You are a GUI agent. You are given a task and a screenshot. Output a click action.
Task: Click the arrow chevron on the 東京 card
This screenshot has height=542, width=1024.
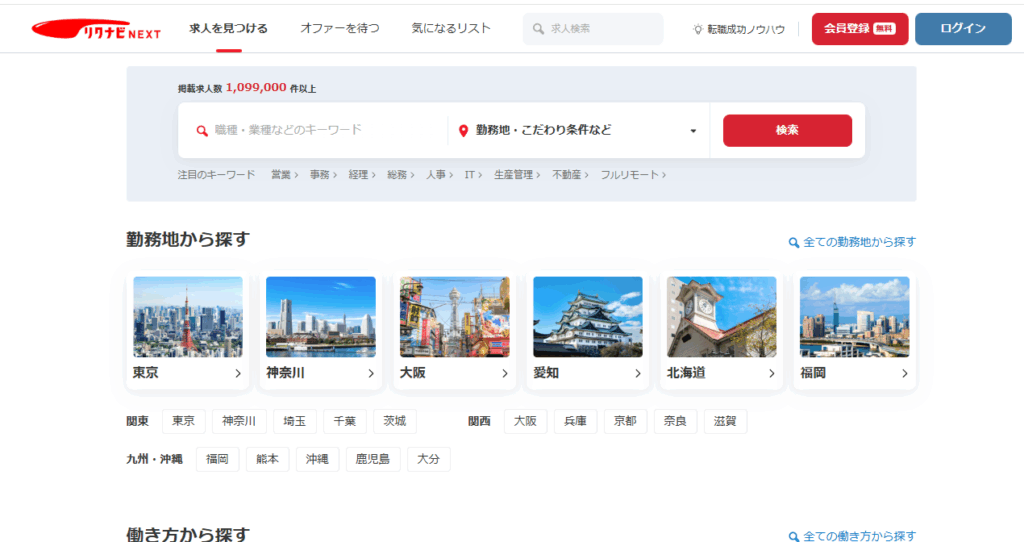(x=238, y=373)
